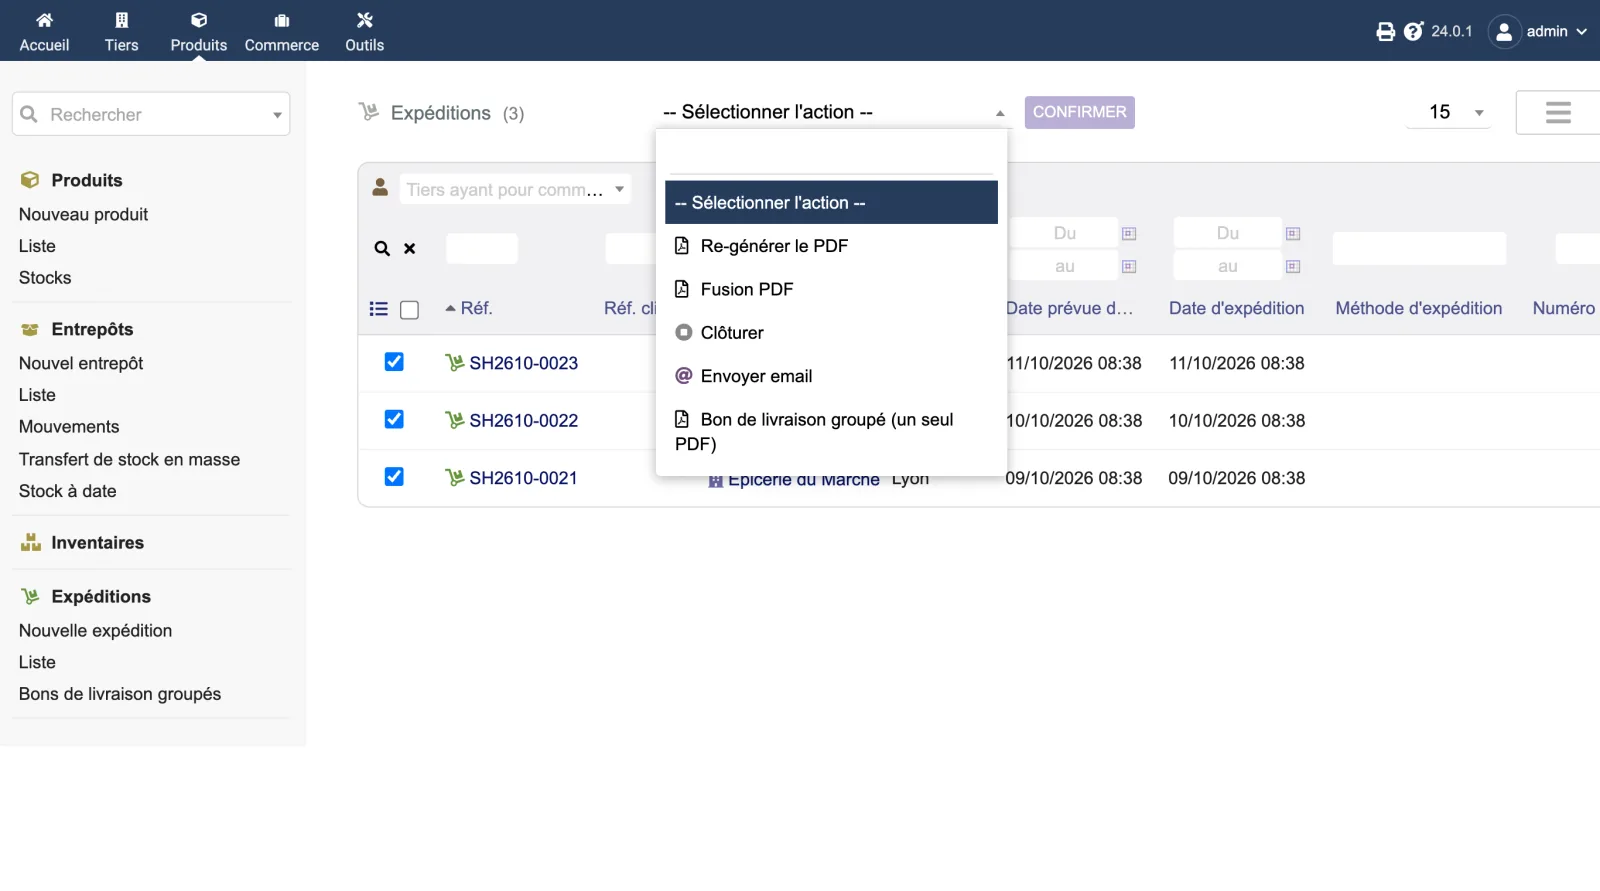The image size is (1600, 891).
Task: Open calendar picker for Date d'expédition Du
Action: (x=1293, y=234)
